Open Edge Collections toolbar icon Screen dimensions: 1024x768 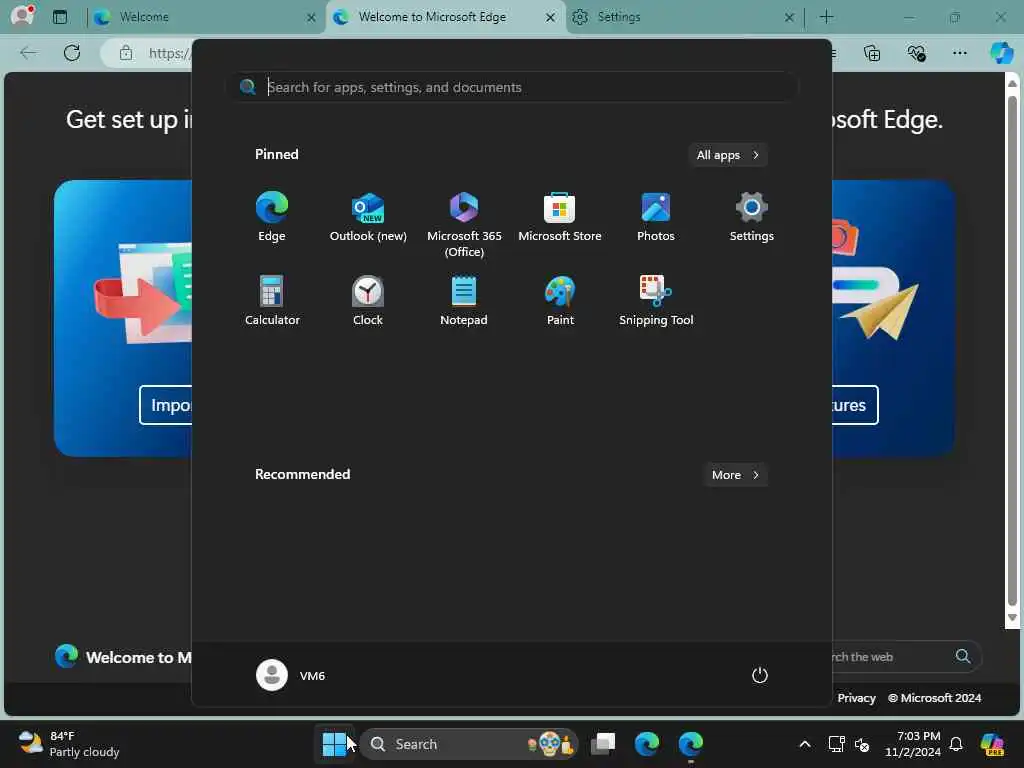click(872, 53)
